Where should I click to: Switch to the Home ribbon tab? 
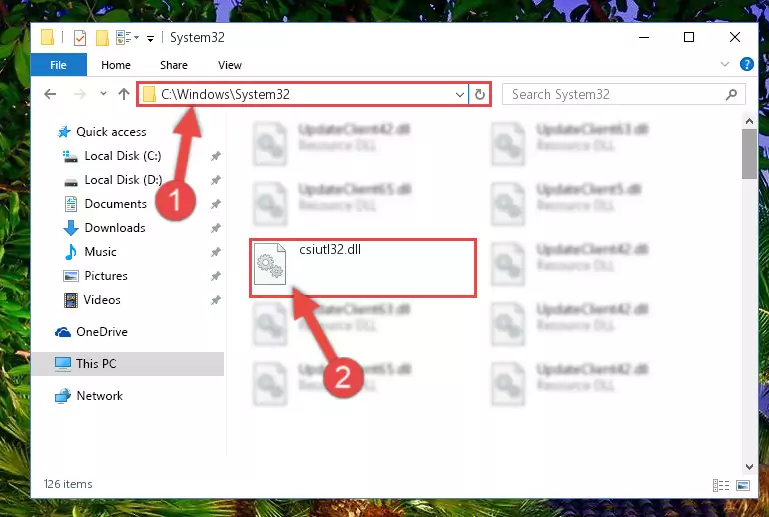click(x=116, y=65)
